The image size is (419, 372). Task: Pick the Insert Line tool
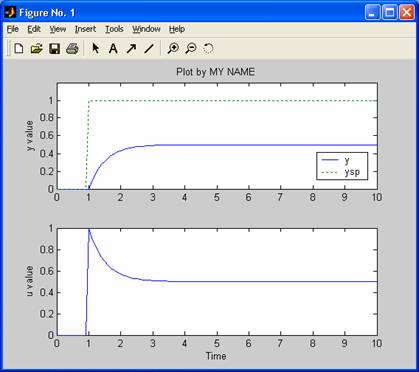[x=149, y=49]
